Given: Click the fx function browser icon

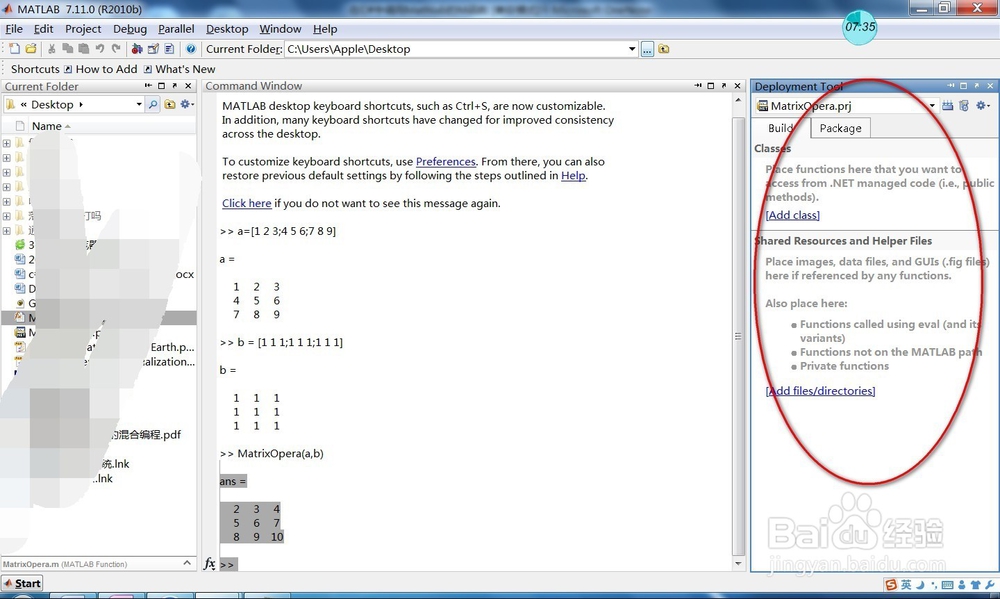Looking at the screenshot, I should [209, 564].
